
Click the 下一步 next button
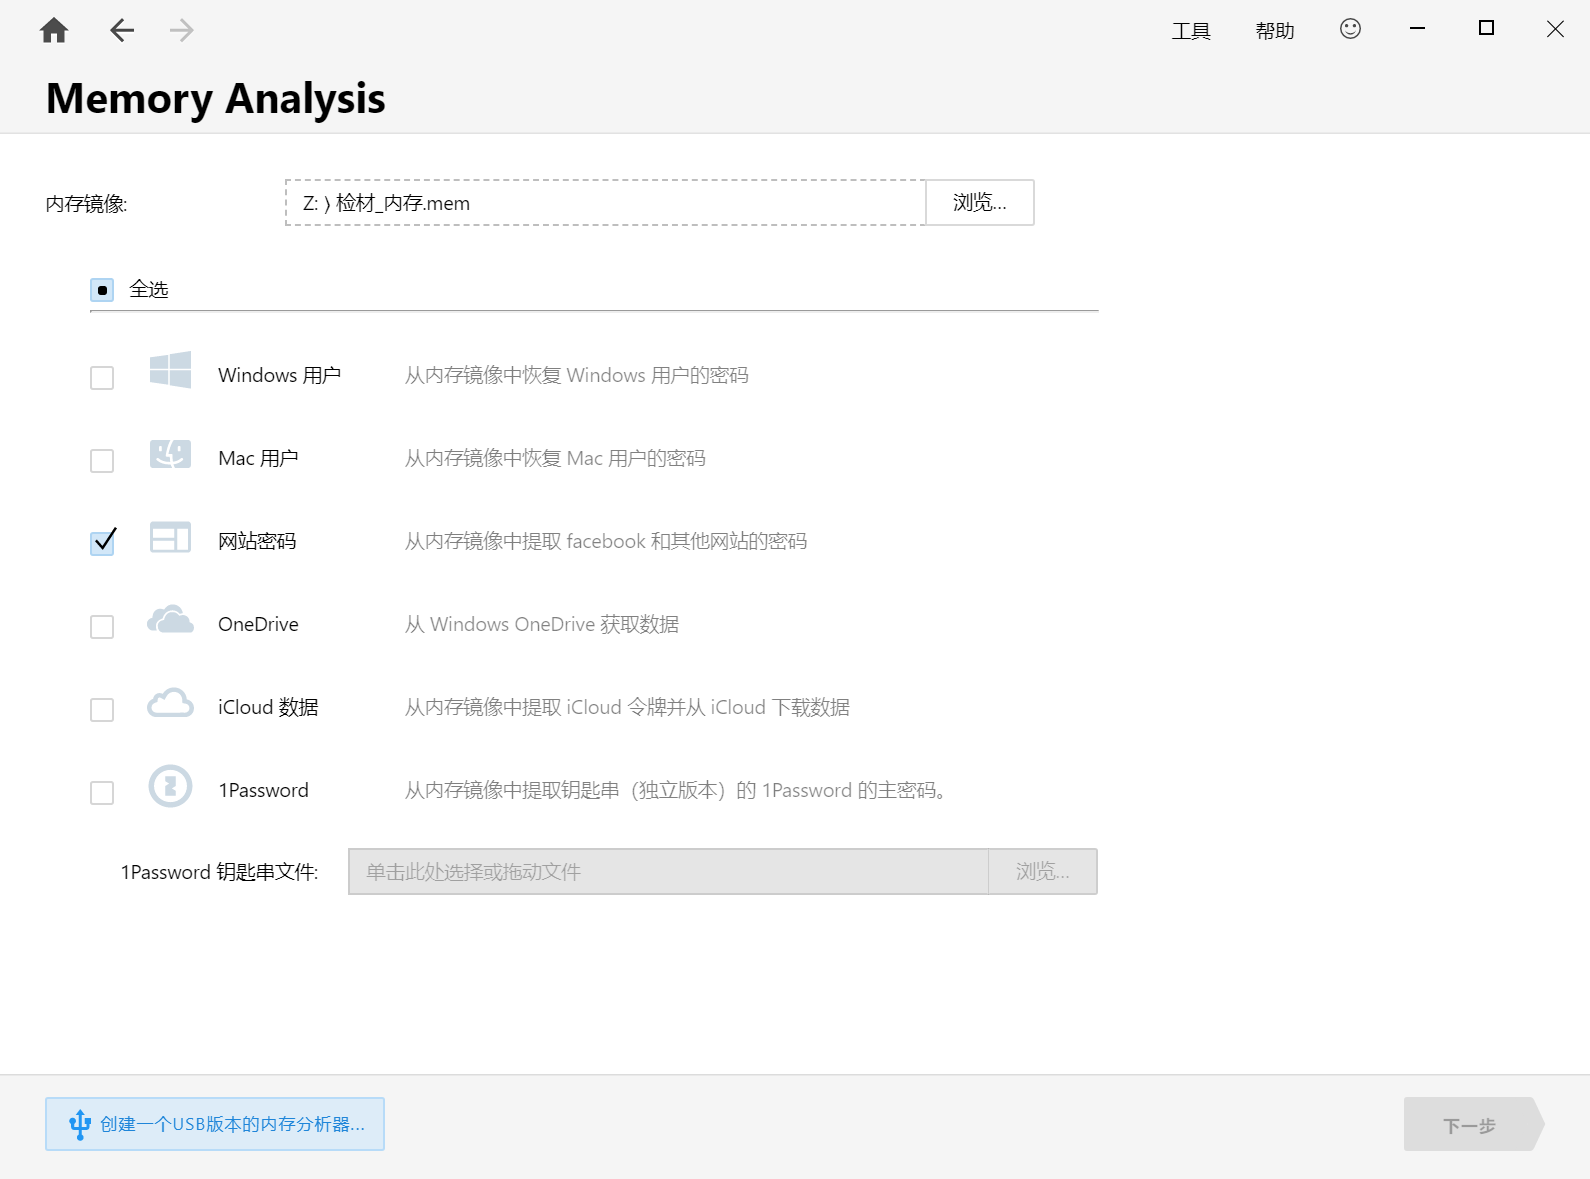click(x=1474, y=1125)
